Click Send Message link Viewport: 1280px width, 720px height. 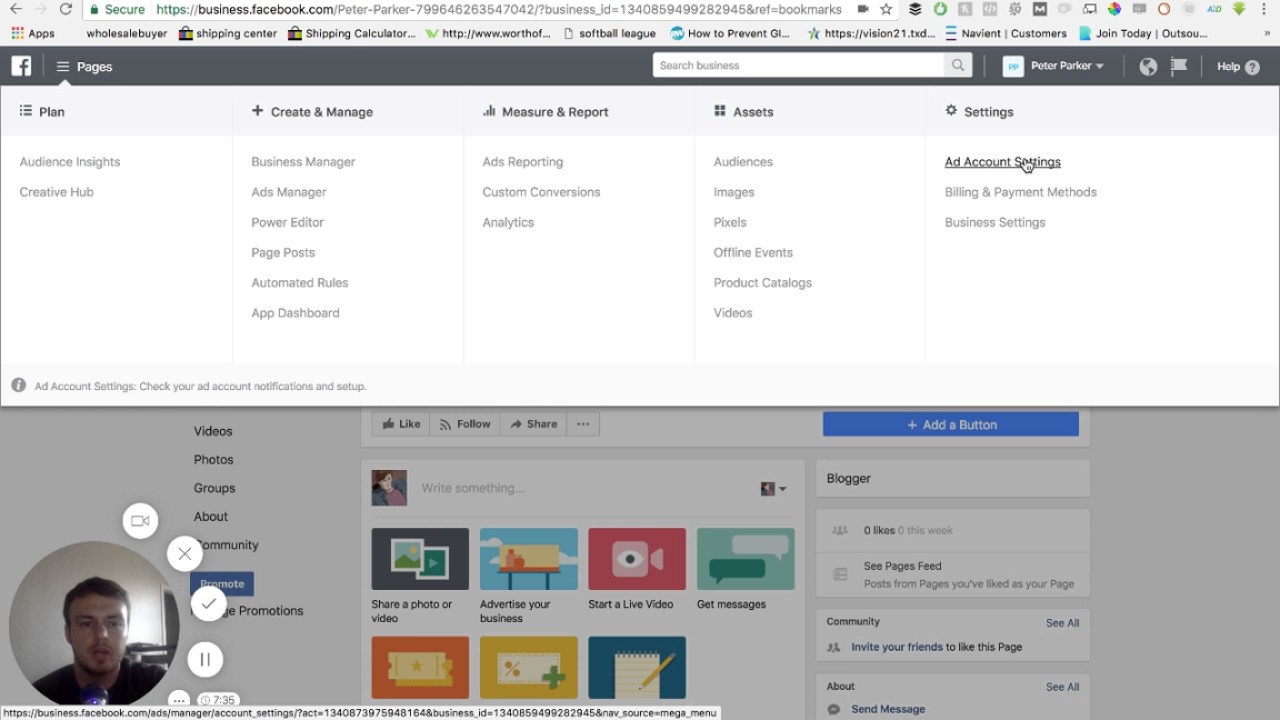click(888, 709)
